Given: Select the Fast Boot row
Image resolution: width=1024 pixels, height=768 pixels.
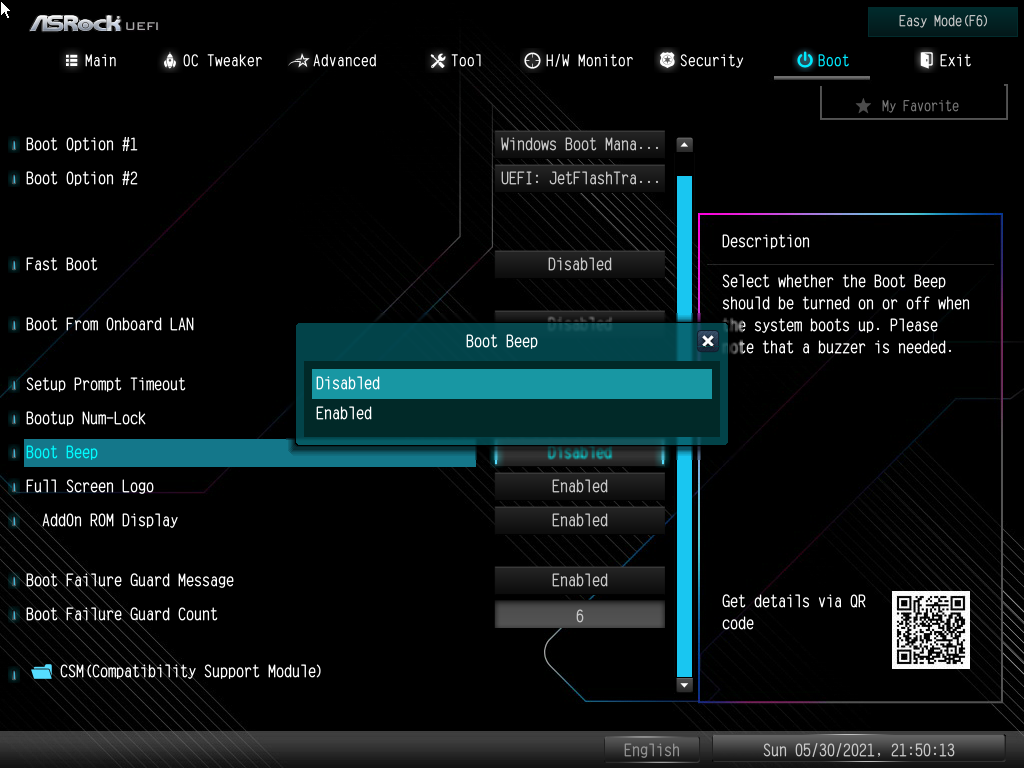Looking at the screenshot, I should (x=61, y=264).
